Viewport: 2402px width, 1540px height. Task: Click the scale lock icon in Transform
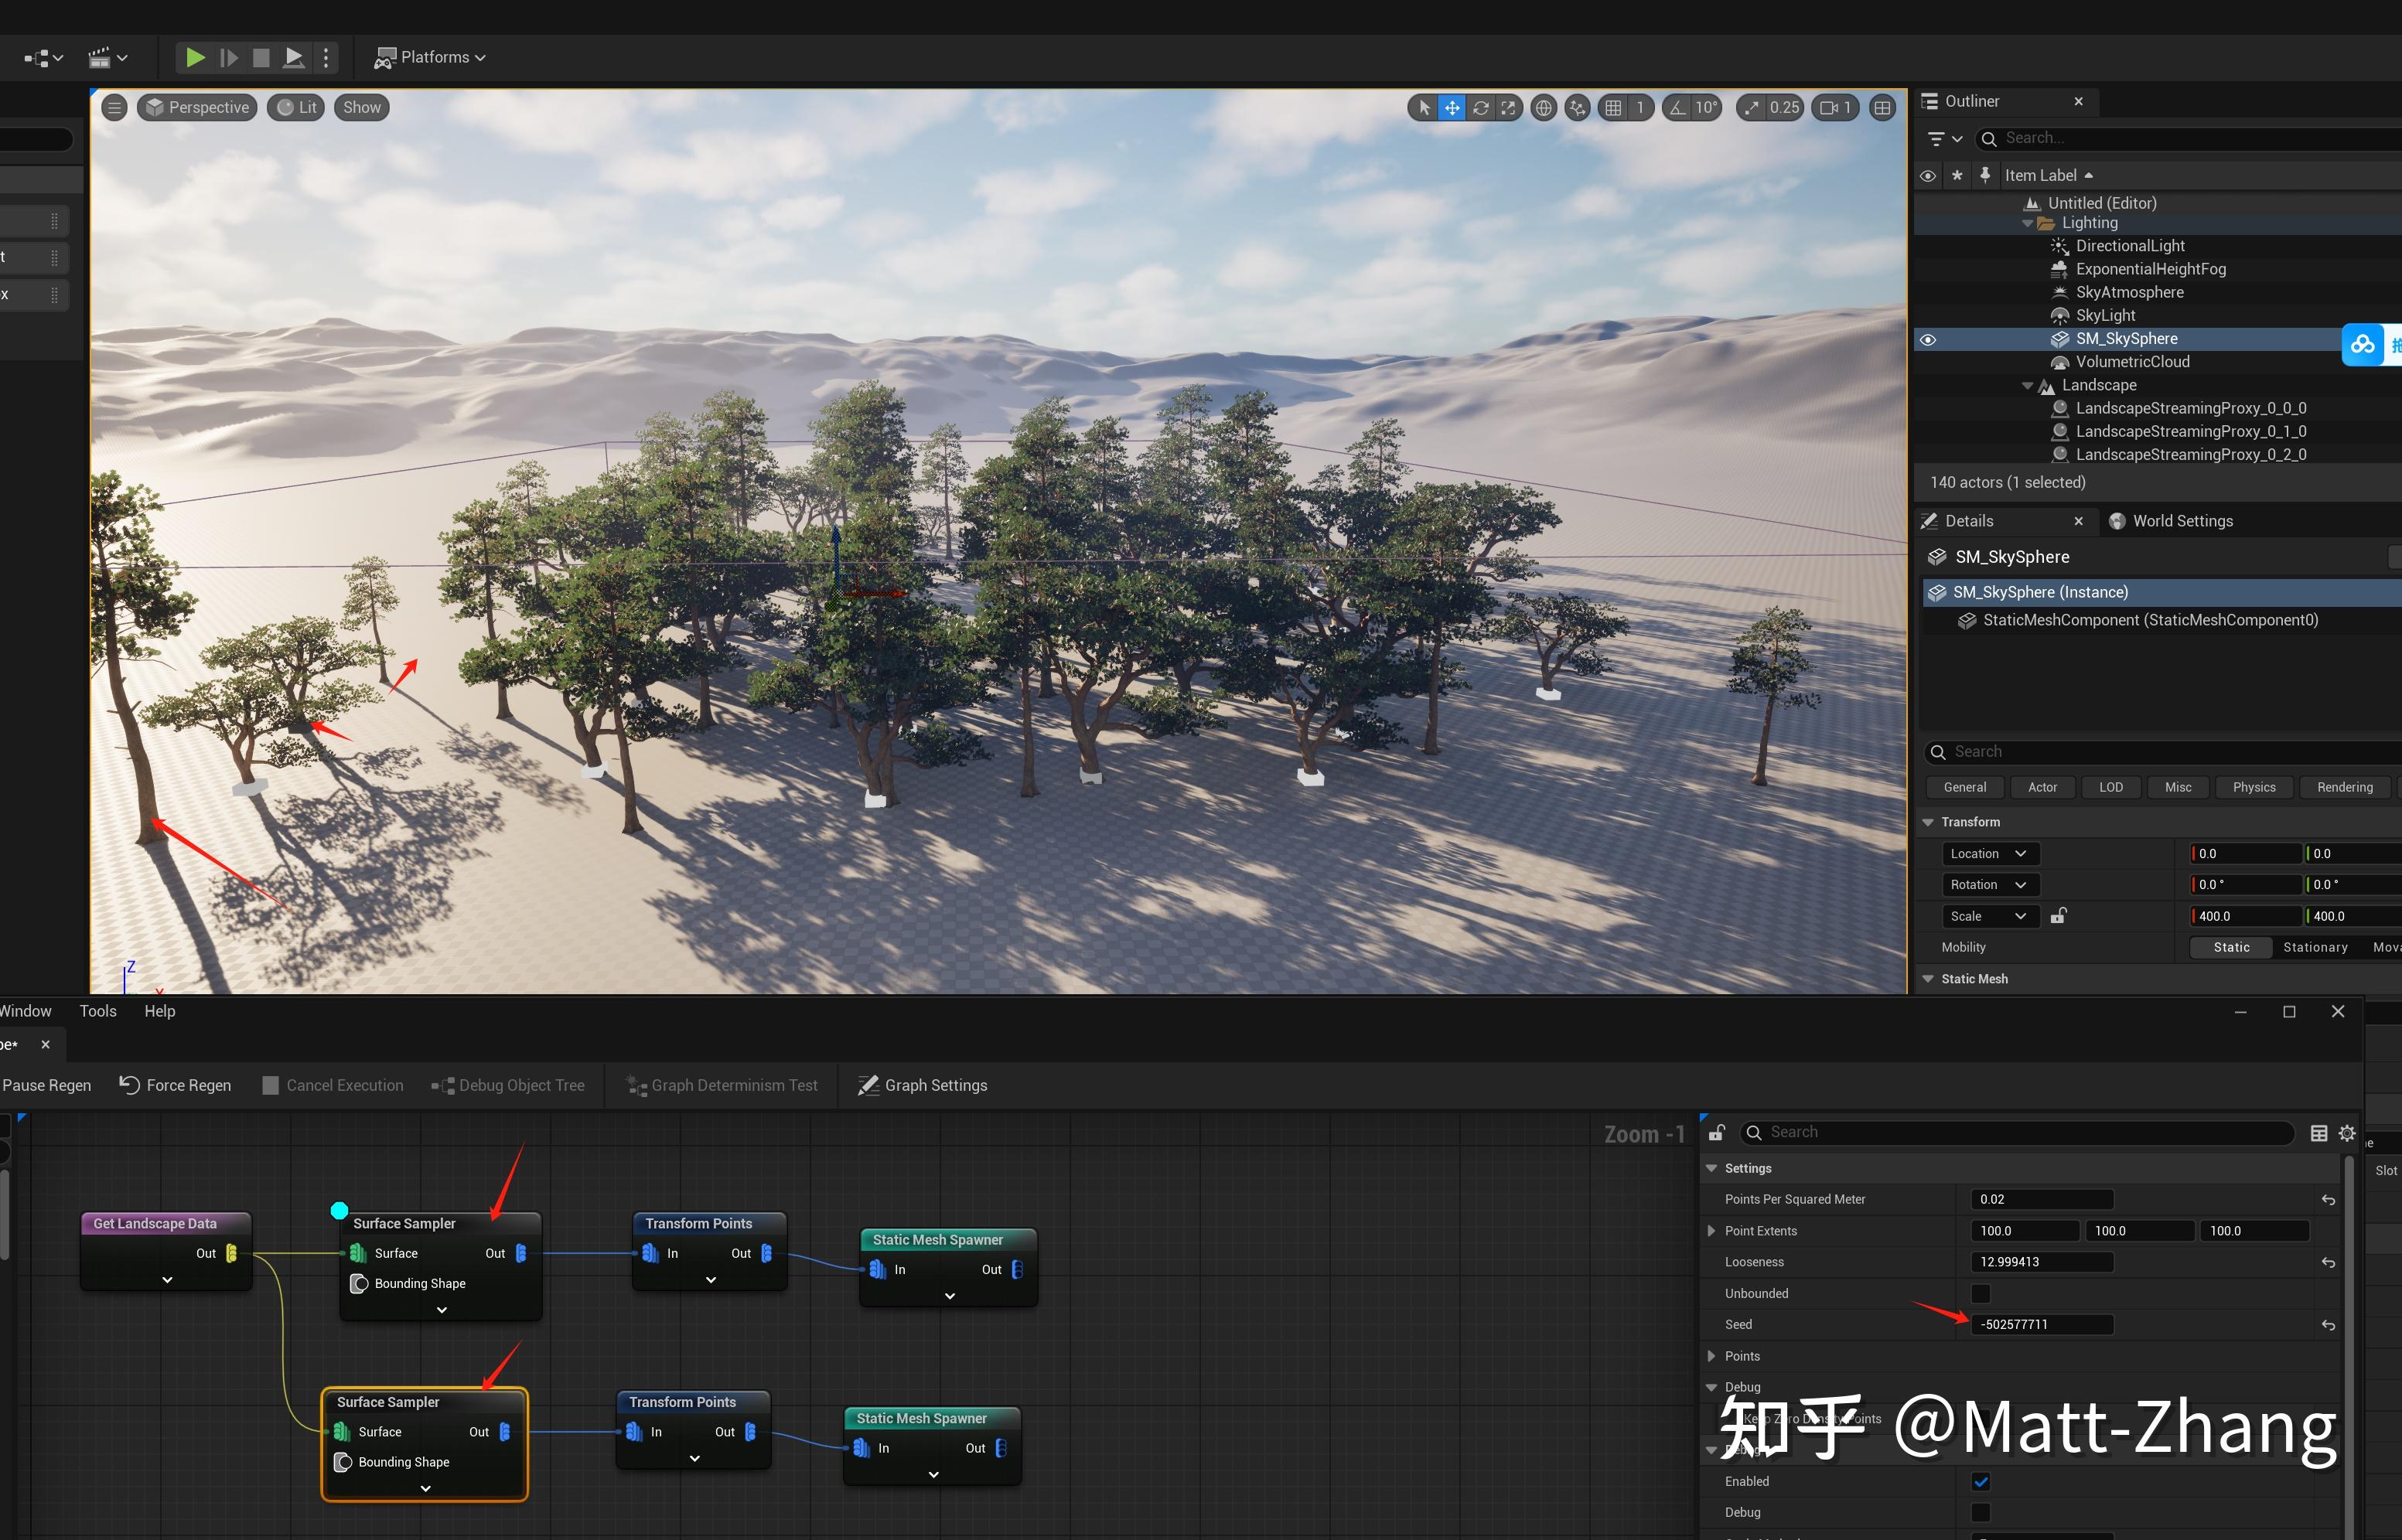2058,916
